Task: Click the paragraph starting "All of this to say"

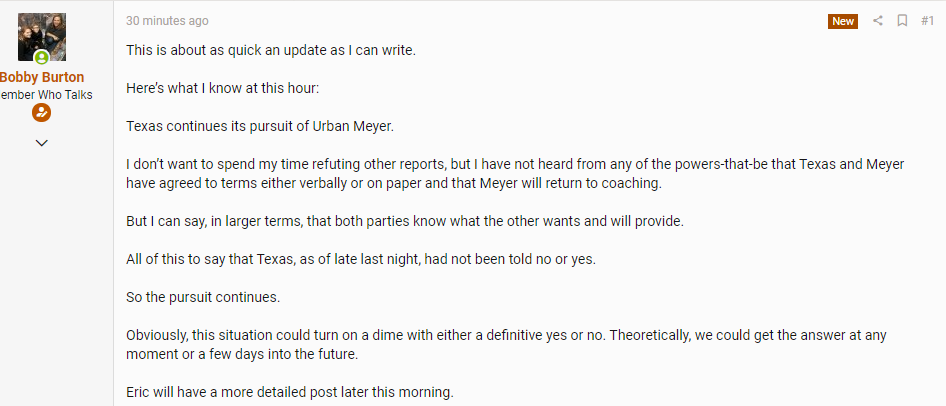Action: (x=361, y=260)
